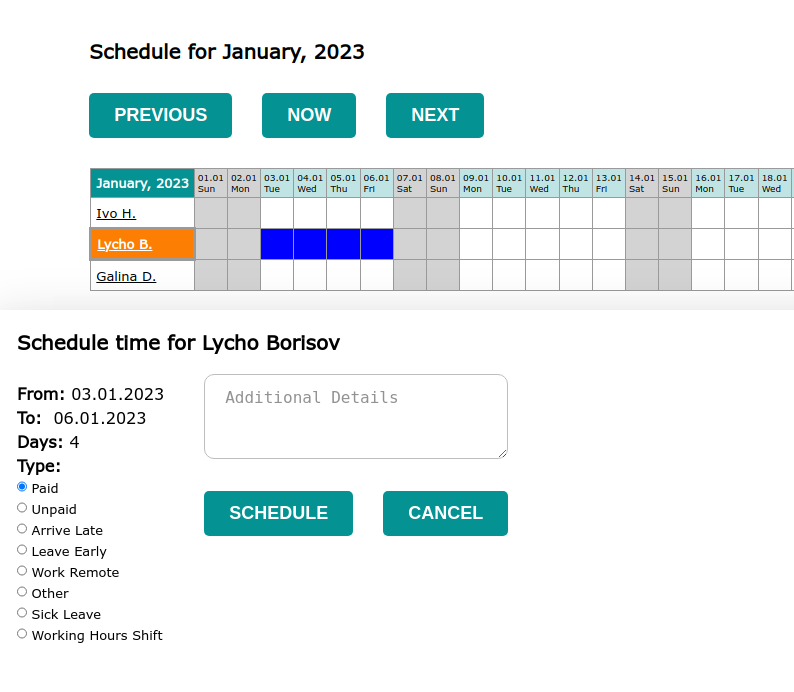794x692 pixels.
Task: Select the Other type option
Action: tap(22, 592)
